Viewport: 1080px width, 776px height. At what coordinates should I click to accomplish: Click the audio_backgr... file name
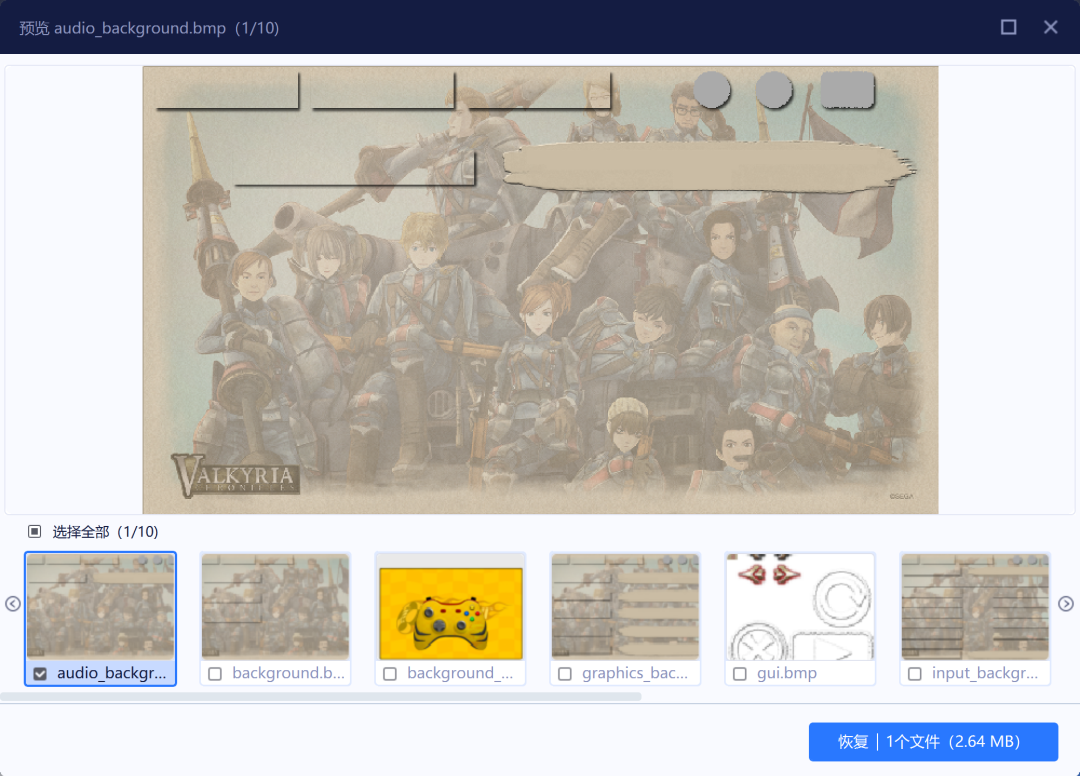[112, 673]
